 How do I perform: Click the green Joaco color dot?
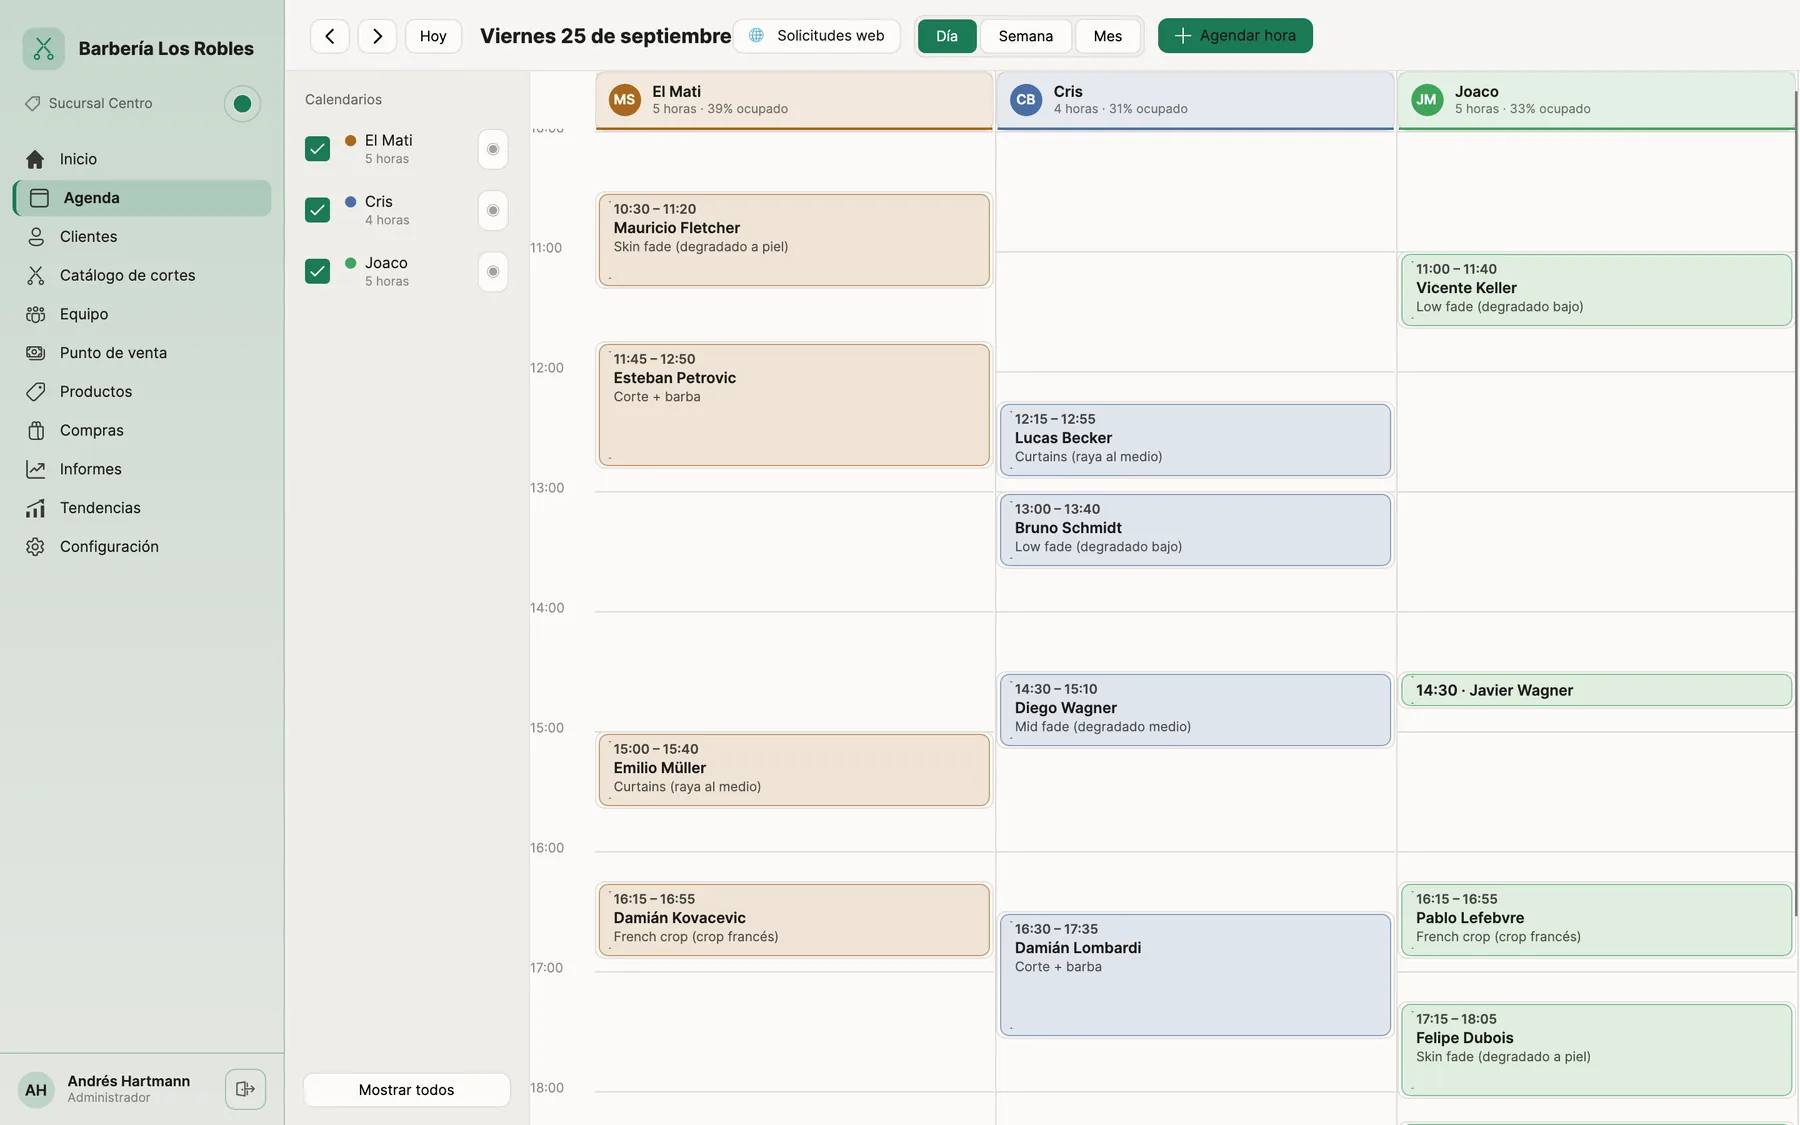point(351,262)
